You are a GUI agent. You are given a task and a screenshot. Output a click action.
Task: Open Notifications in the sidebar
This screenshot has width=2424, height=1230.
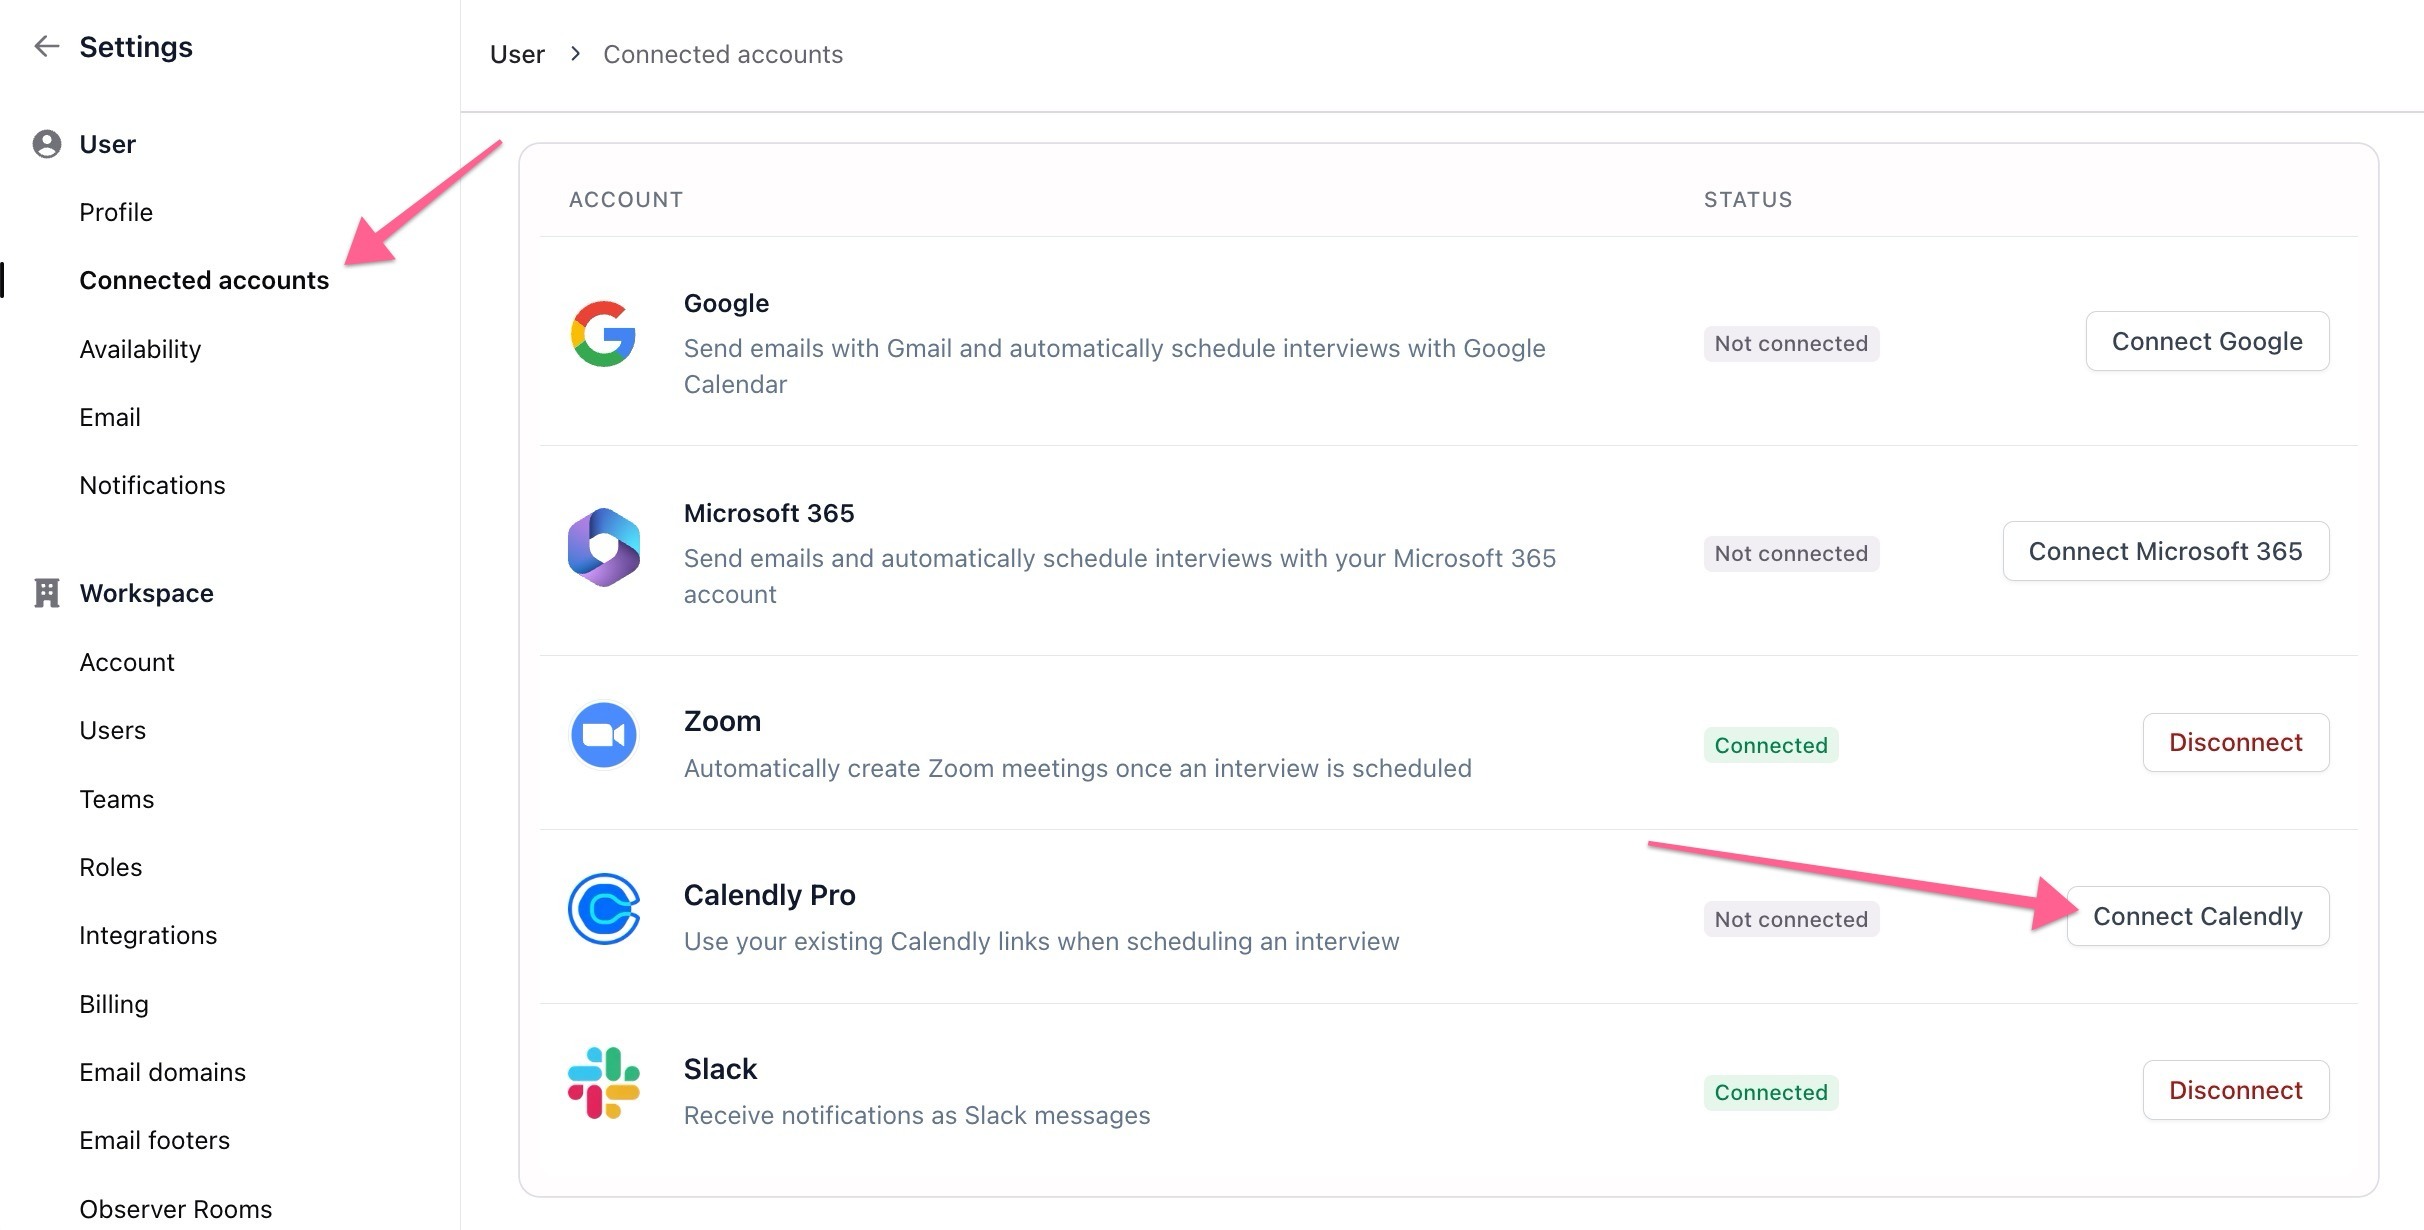pos(152,485)
